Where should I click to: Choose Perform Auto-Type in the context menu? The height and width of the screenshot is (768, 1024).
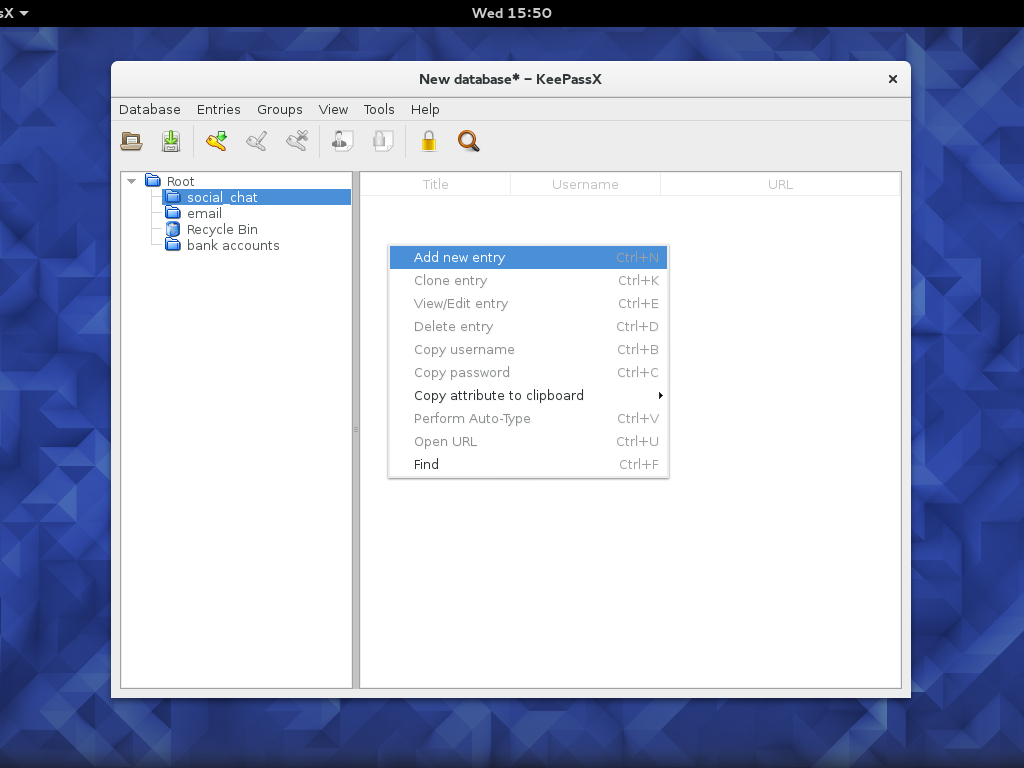tap(528, 418)
